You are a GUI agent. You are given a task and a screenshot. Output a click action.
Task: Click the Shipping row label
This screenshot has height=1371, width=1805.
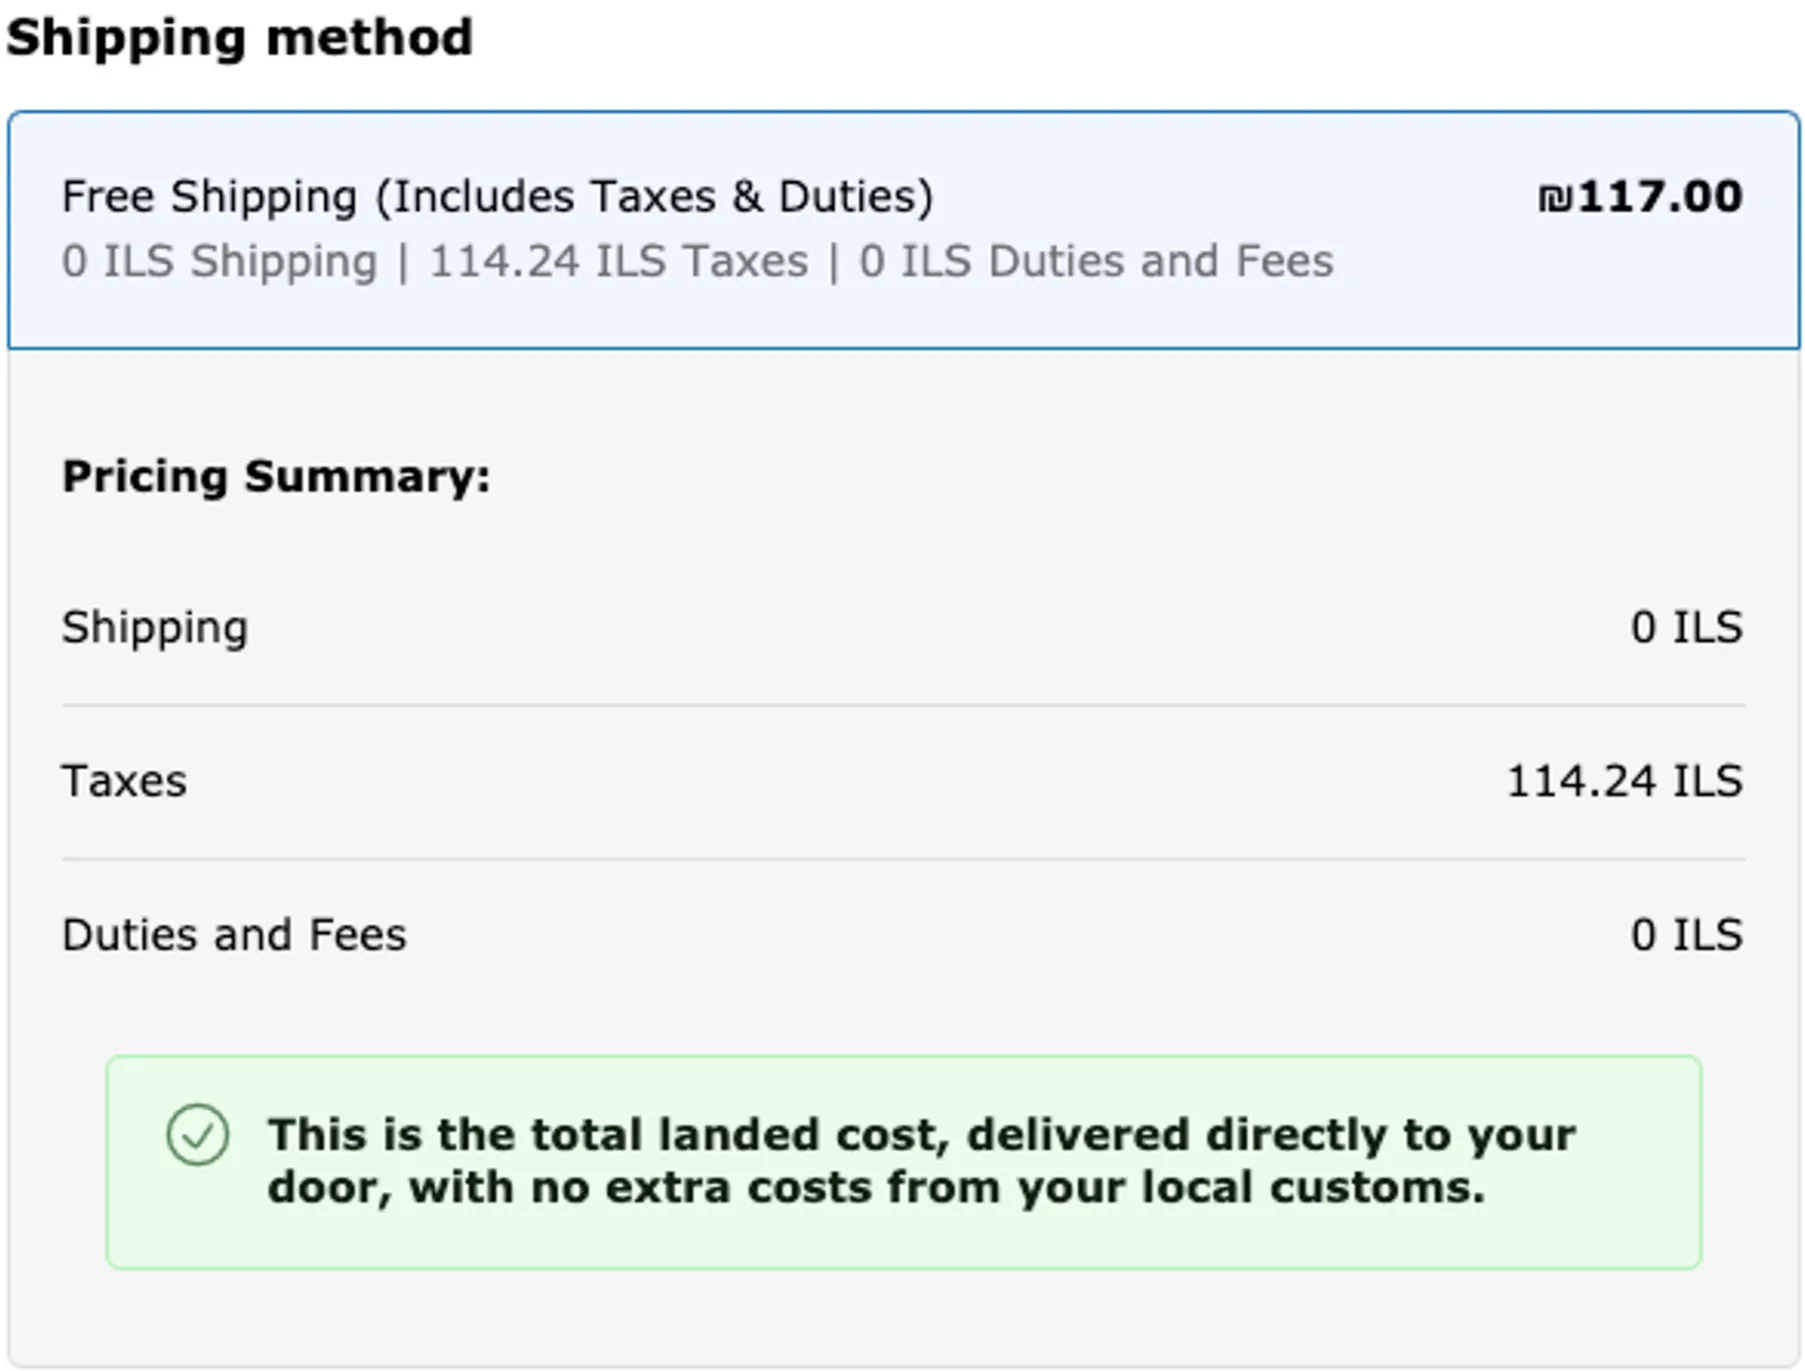point(155,628)
